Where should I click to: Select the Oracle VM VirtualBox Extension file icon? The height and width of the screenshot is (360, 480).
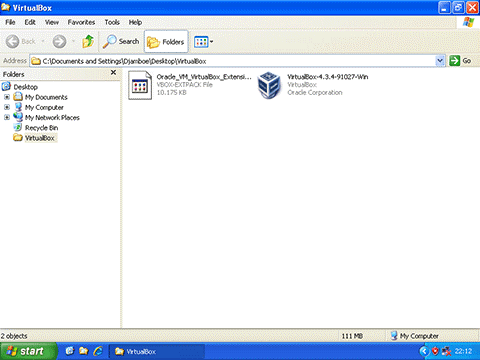coord(140,85)
